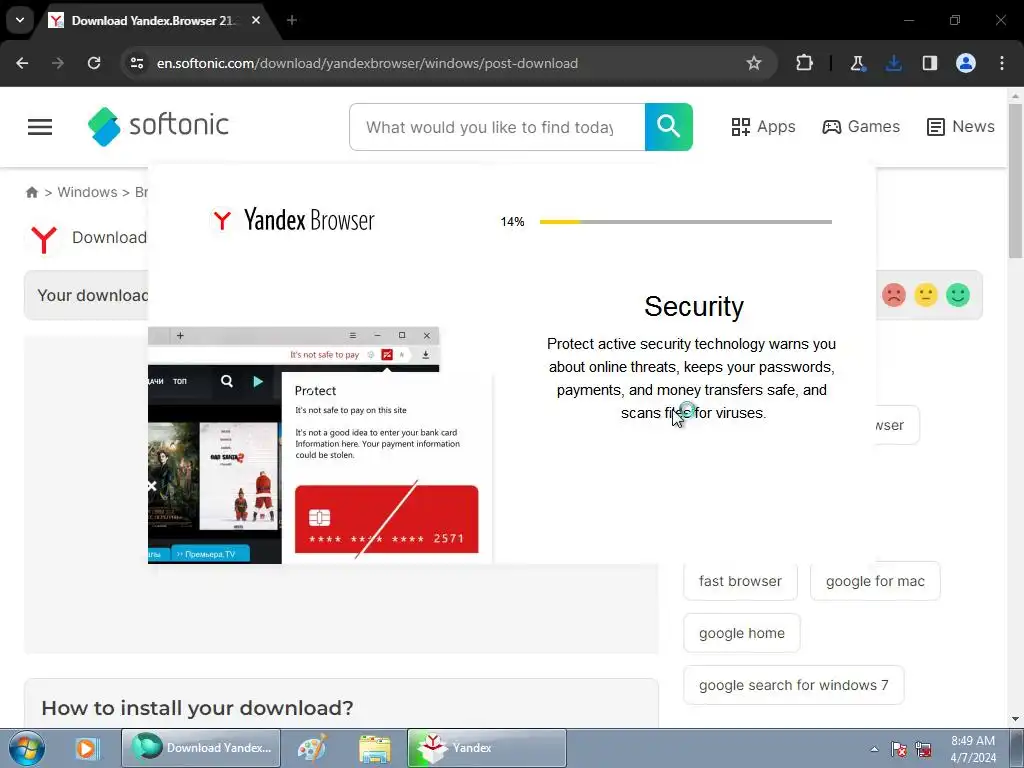
Task: Click the fast browser tag
Action: click(740, 581)
